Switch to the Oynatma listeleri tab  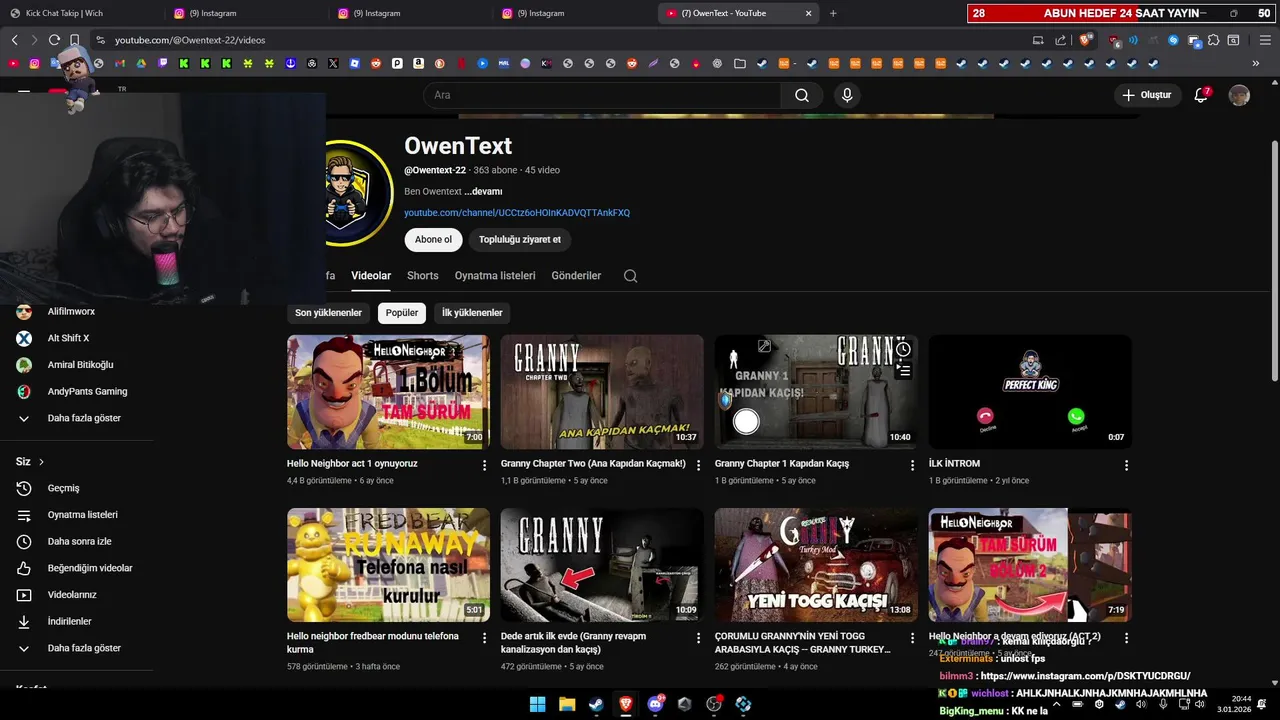[x=495, y=276]
